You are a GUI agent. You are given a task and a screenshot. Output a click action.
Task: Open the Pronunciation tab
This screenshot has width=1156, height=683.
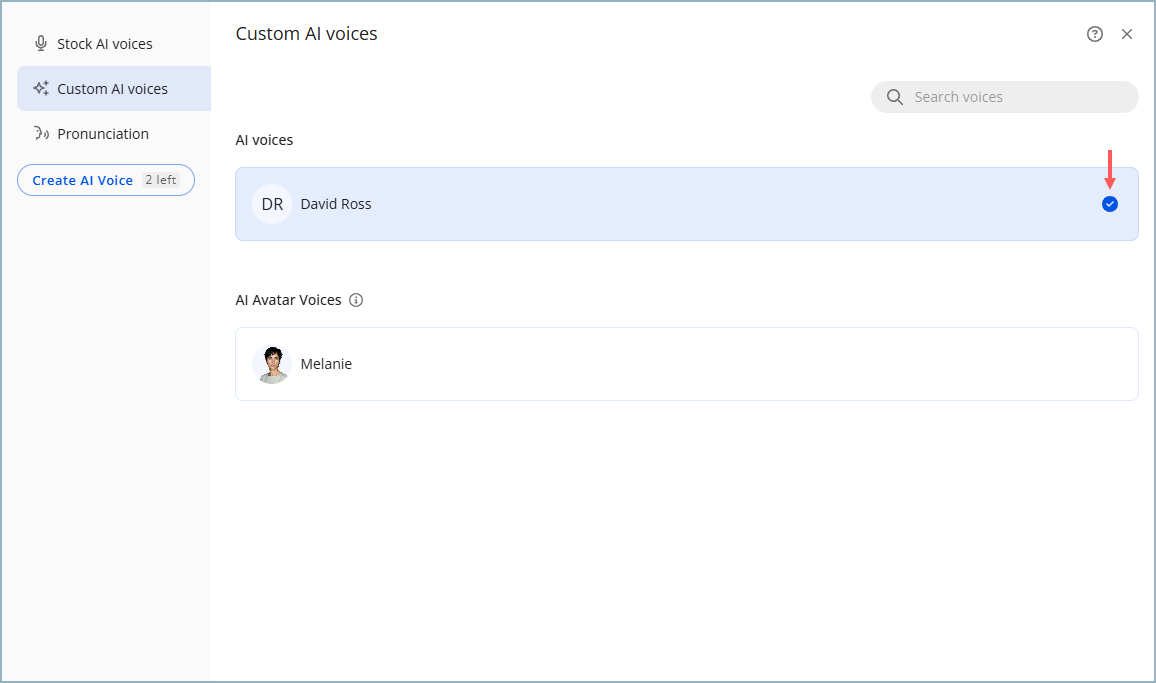[103, 134]
